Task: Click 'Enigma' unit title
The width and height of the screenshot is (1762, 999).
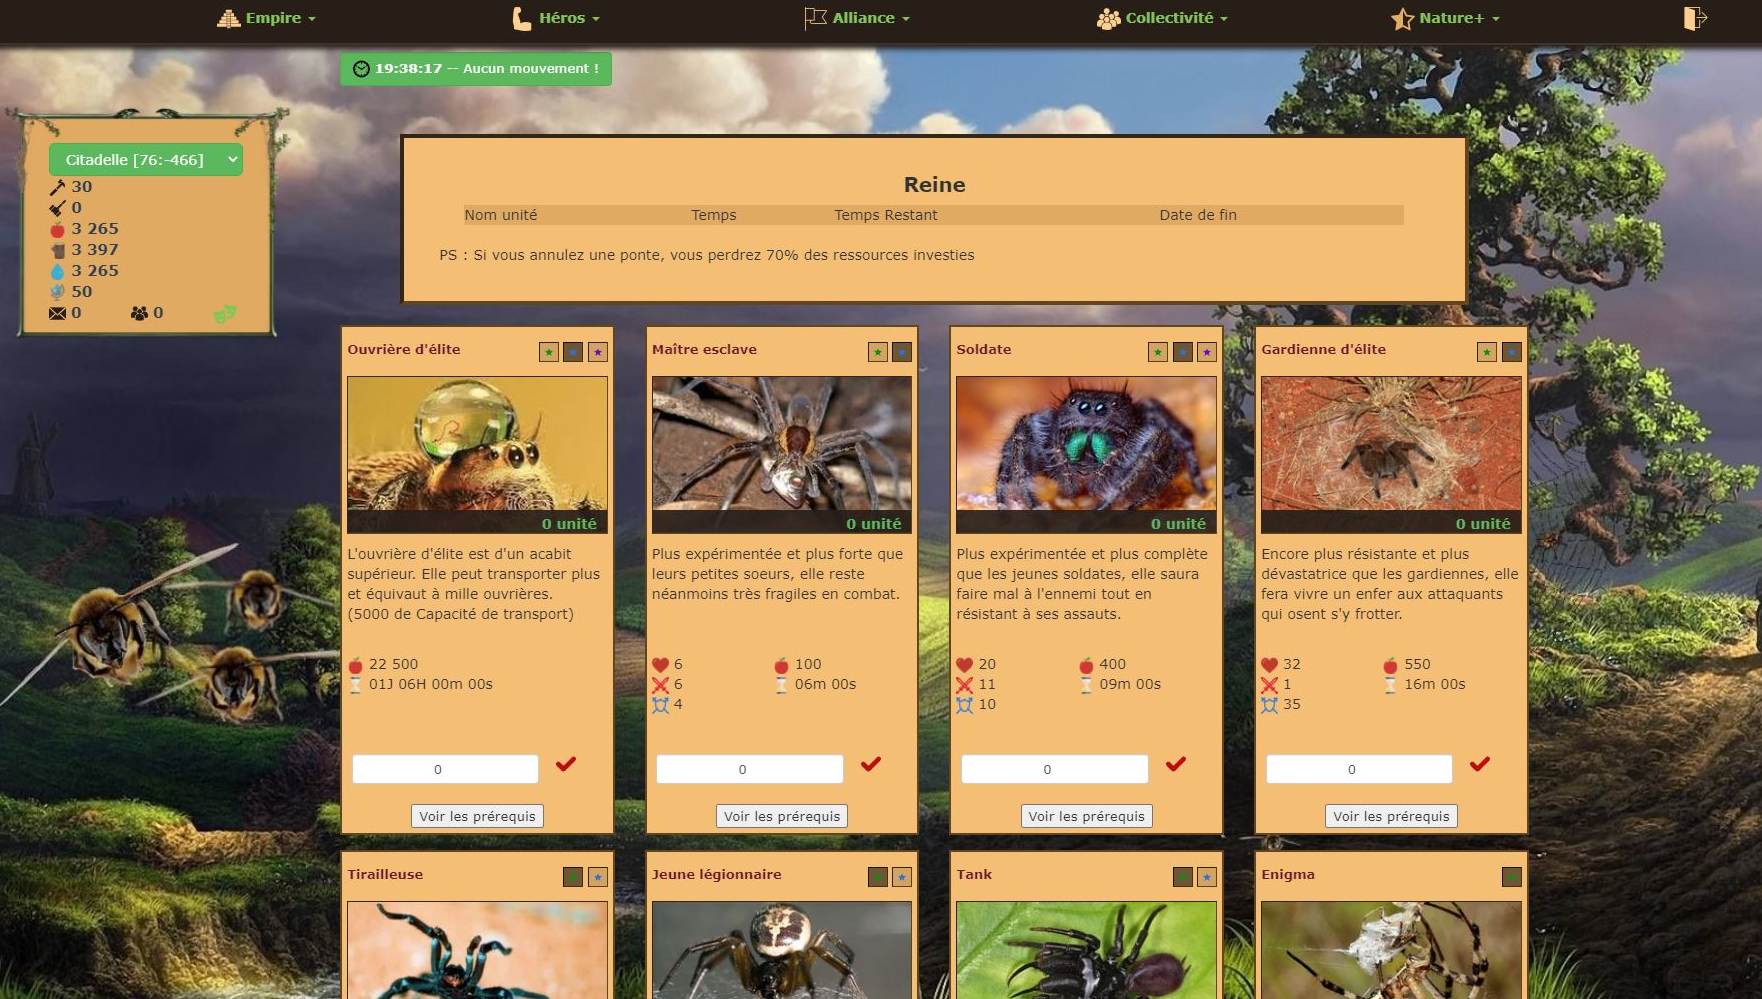Action: 1288,874
